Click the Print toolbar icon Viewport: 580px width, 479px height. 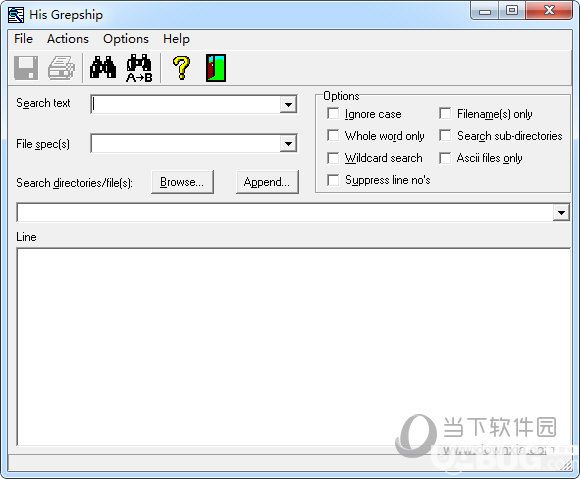point(61,68)
